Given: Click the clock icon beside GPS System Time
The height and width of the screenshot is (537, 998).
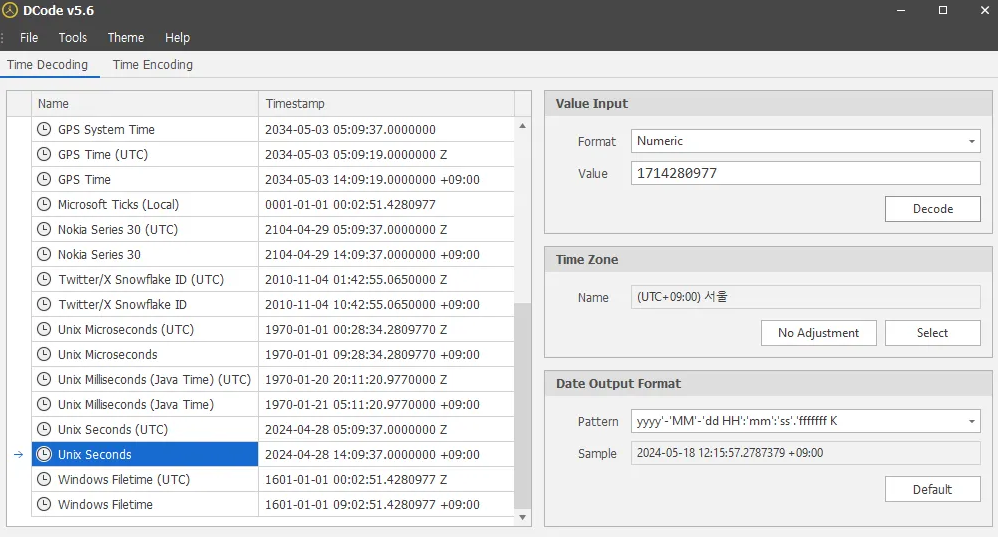Looking at the screenshot, I should pos(44,129).
